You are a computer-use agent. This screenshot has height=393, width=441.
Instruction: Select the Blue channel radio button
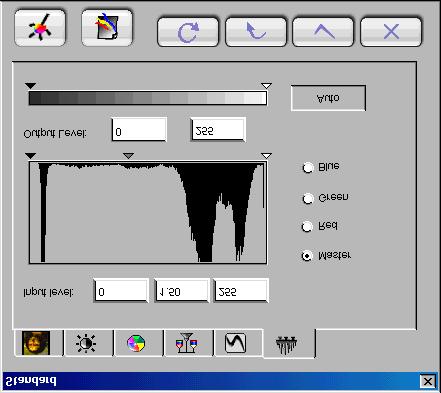coord(308,168)
